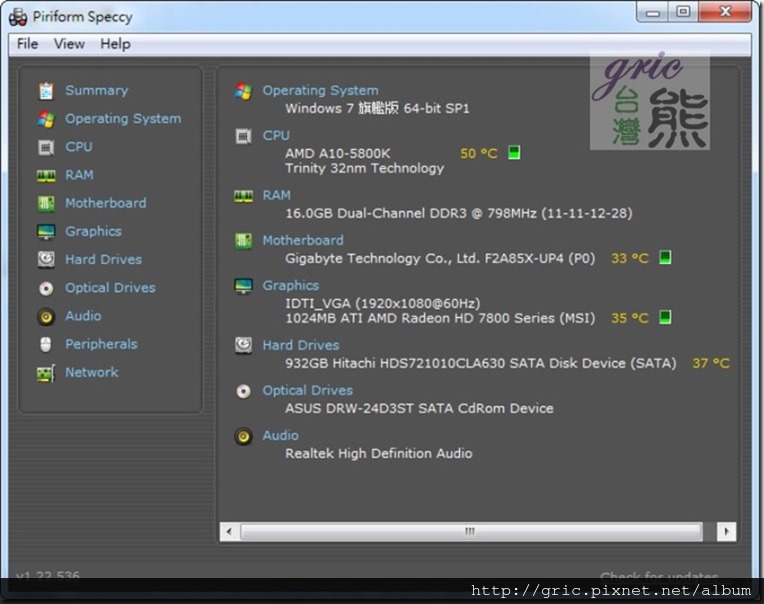
Task: Click Hitachi HDS721010CLA630 disk text
Action: pyautogui.click(x=480, y=363)
